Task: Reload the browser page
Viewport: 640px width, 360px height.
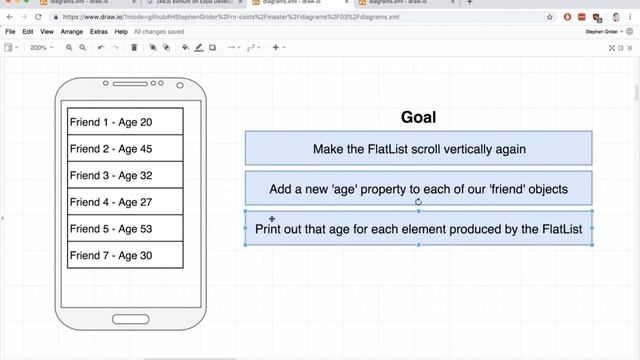Action: 38,17
